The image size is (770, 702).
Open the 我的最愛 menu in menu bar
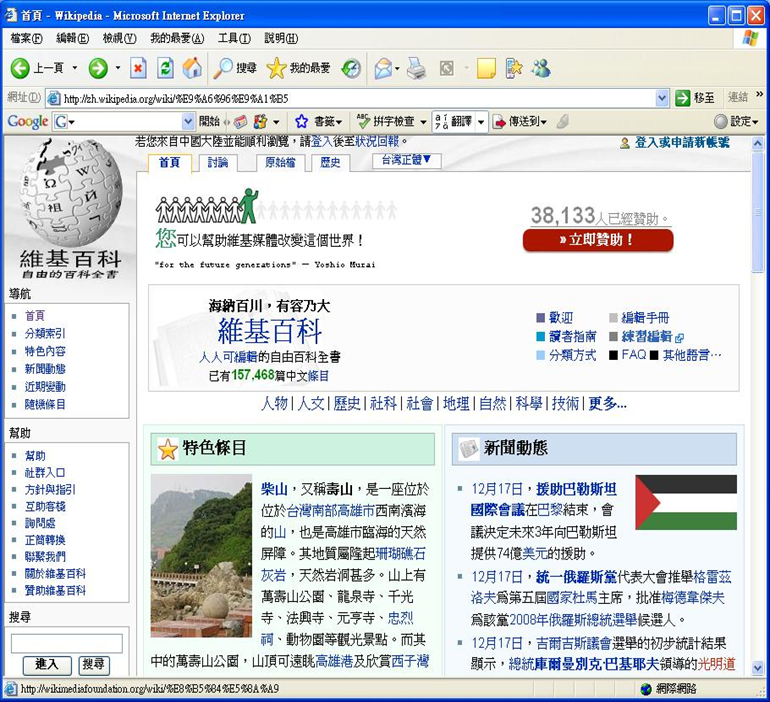(x=177, y=38)
